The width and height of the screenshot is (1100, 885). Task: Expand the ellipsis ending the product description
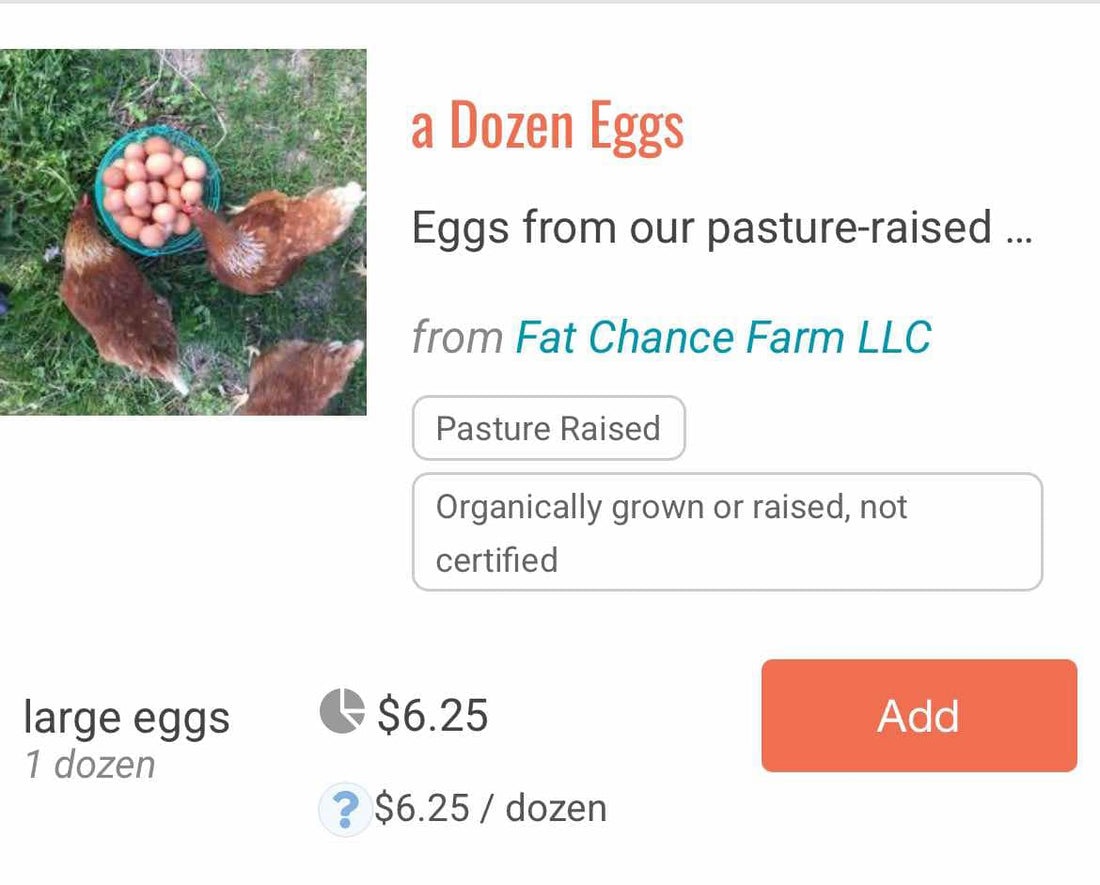point(1015,230)
